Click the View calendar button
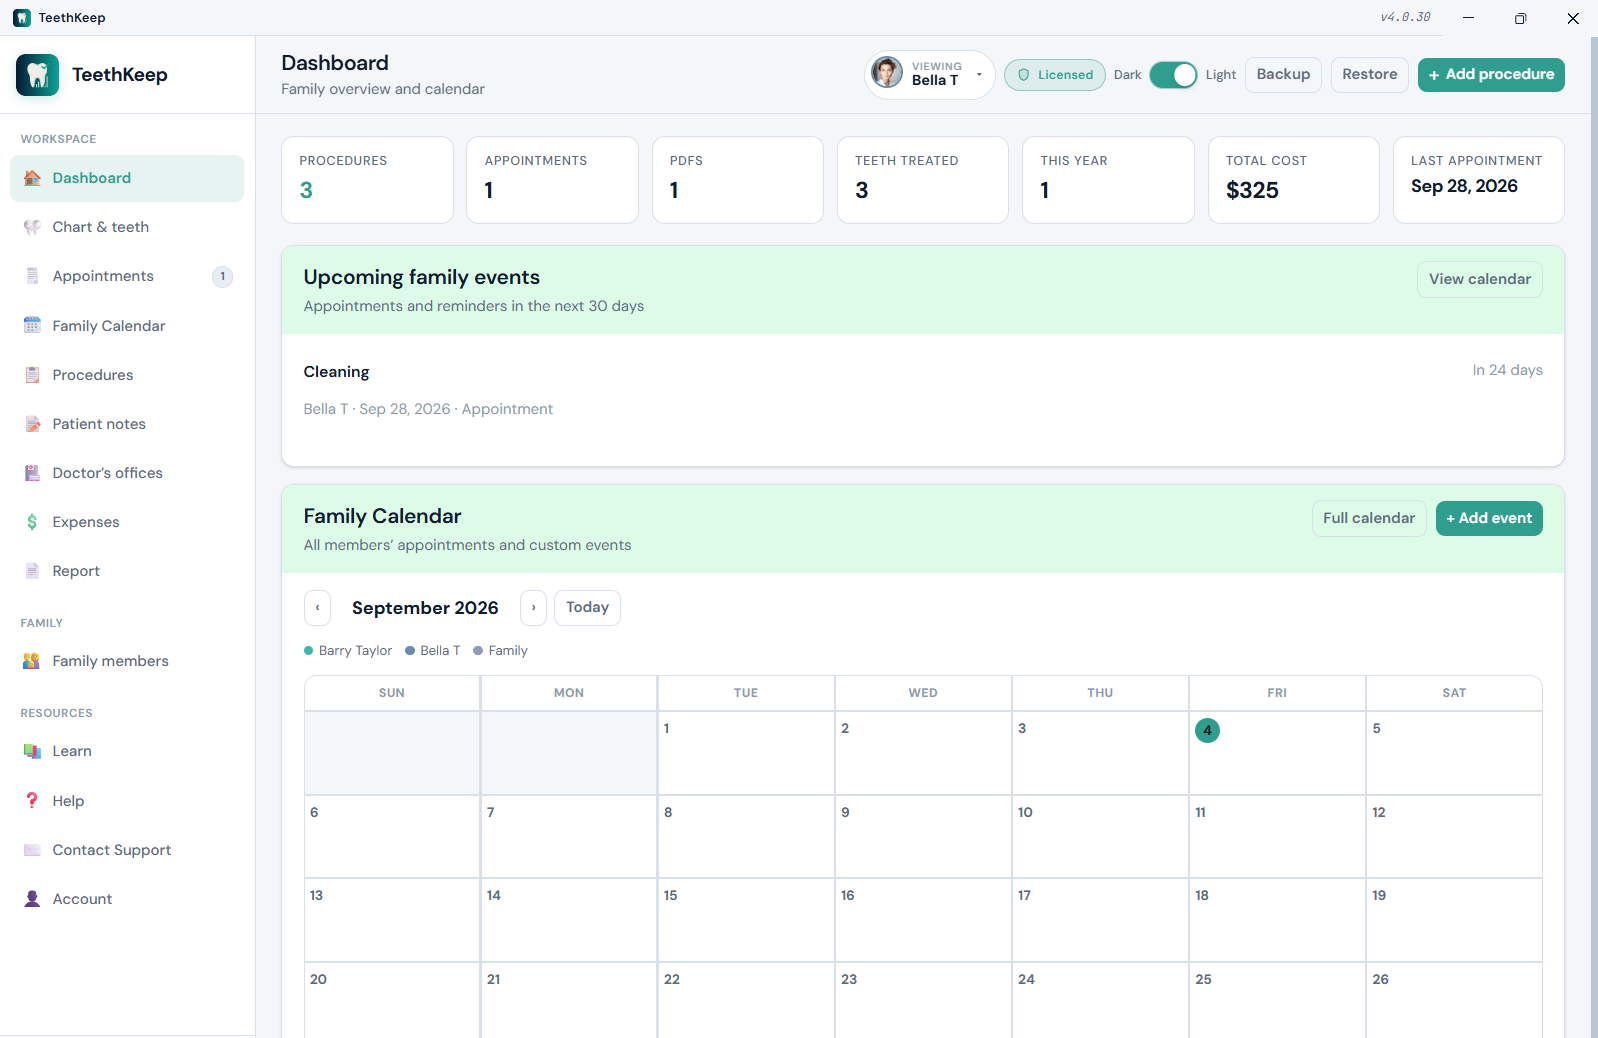Viewport: 1598px width, 1038px height. 1480,279
